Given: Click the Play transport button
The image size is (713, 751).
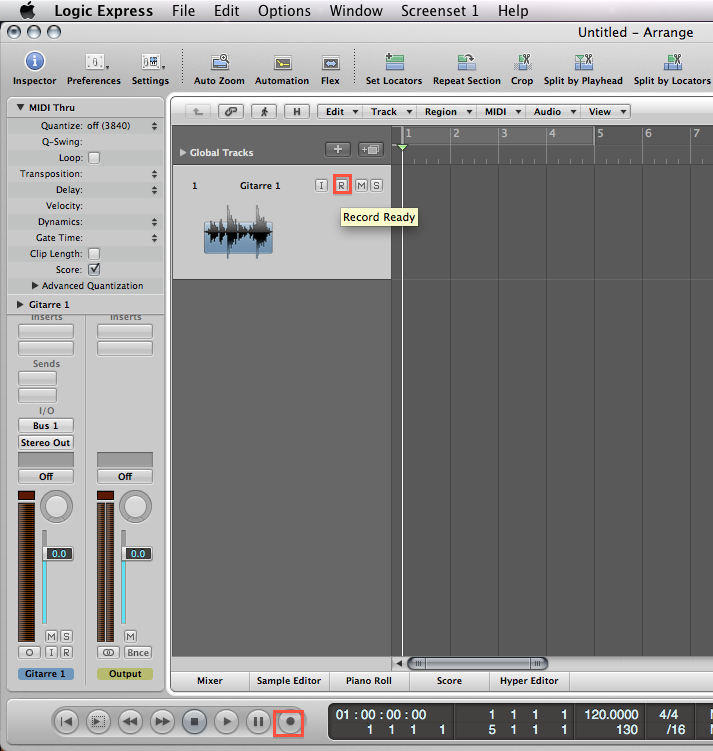Looking at the screenshot, I should (226, 721).
